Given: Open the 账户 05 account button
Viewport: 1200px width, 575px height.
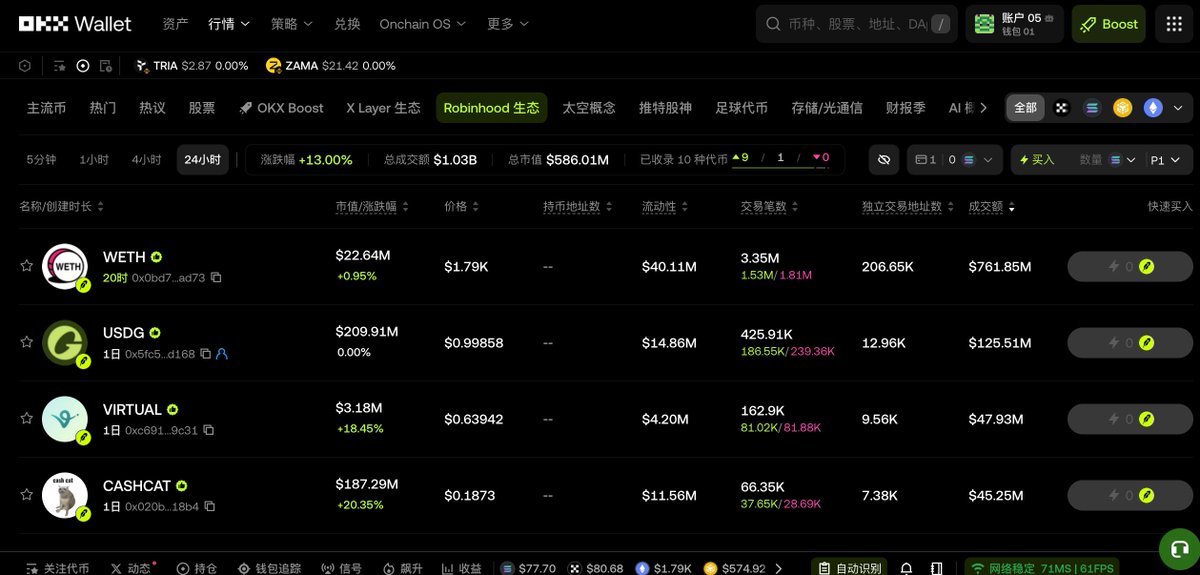Looking at the screenshot, I should tap(1014, 24).
